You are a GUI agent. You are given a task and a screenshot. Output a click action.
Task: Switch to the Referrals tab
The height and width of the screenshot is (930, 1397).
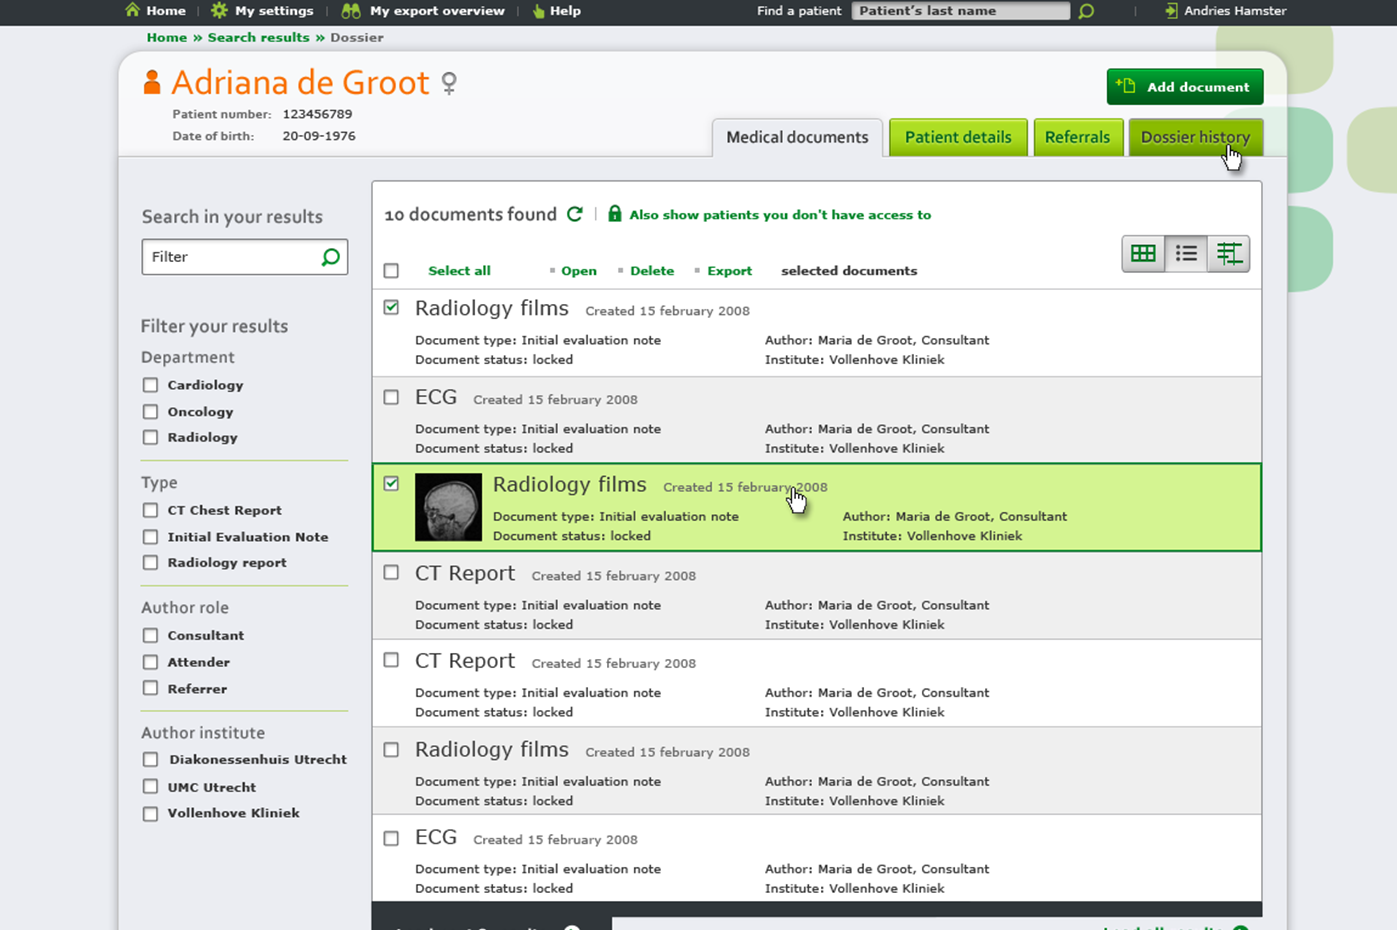(1077, 137)
